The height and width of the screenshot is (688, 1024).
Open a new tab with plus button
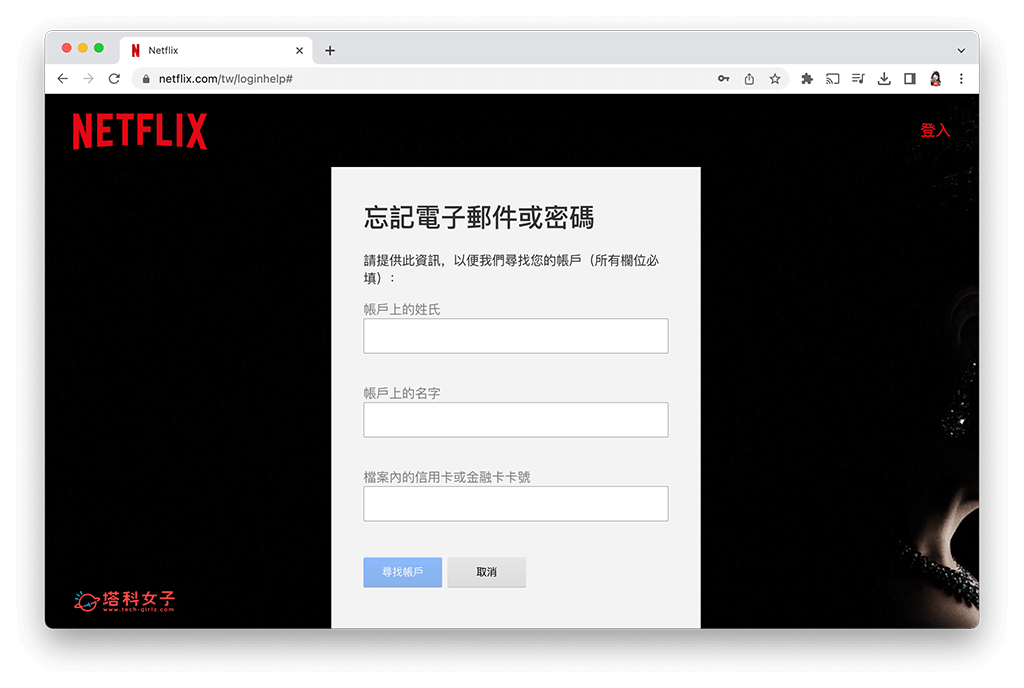[x=330, y=50]
